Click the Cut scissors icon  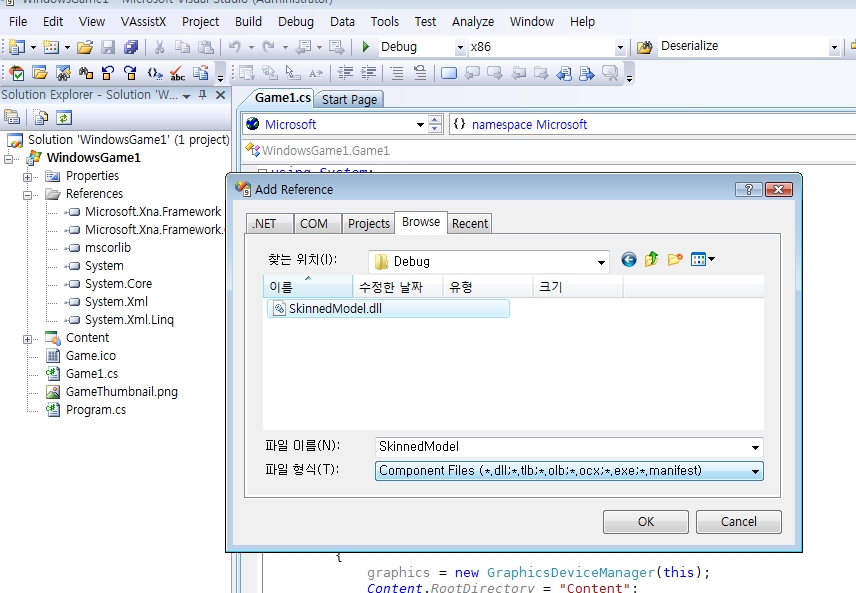tap(159, 47)
